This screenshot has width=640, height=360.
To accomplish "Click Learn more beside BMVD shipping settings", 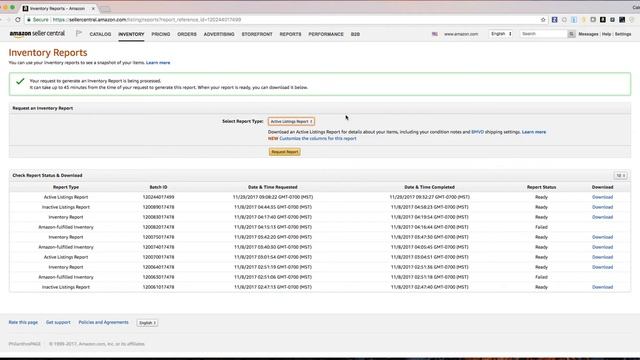I will click(x=534, y=132).
